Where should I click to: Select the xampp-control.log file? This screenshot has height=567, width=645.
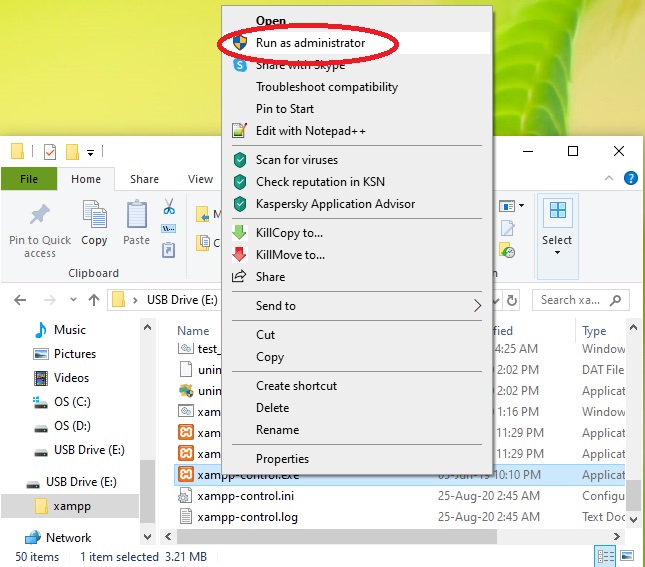pos(247,517)
